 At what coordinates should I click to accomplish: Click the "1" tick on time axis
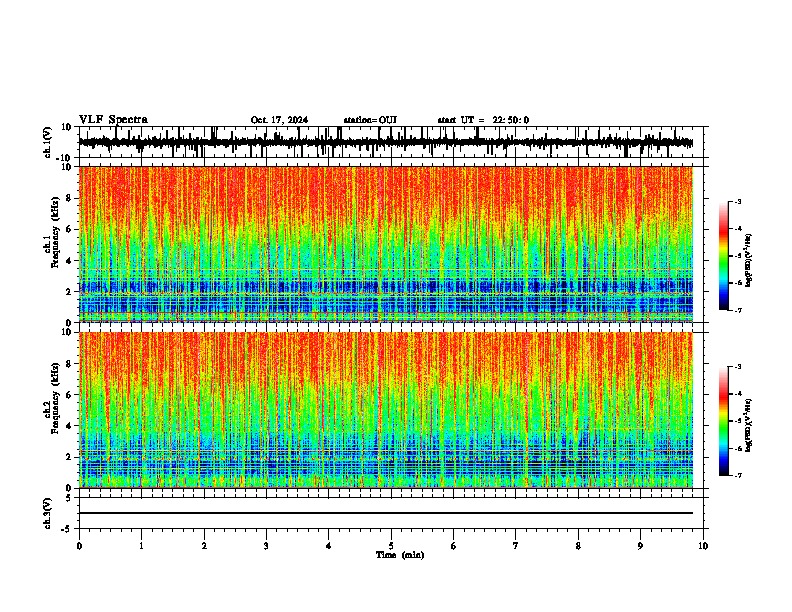point(141,546)
